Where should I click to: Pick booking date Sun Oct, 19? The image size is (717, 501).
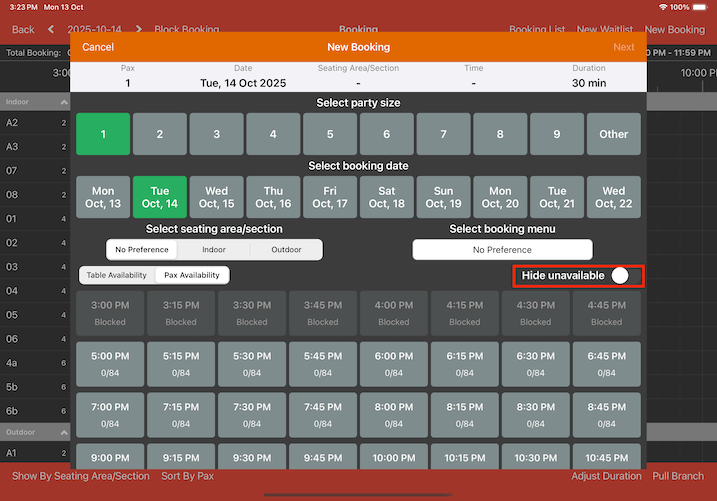[x=443, y=197]
